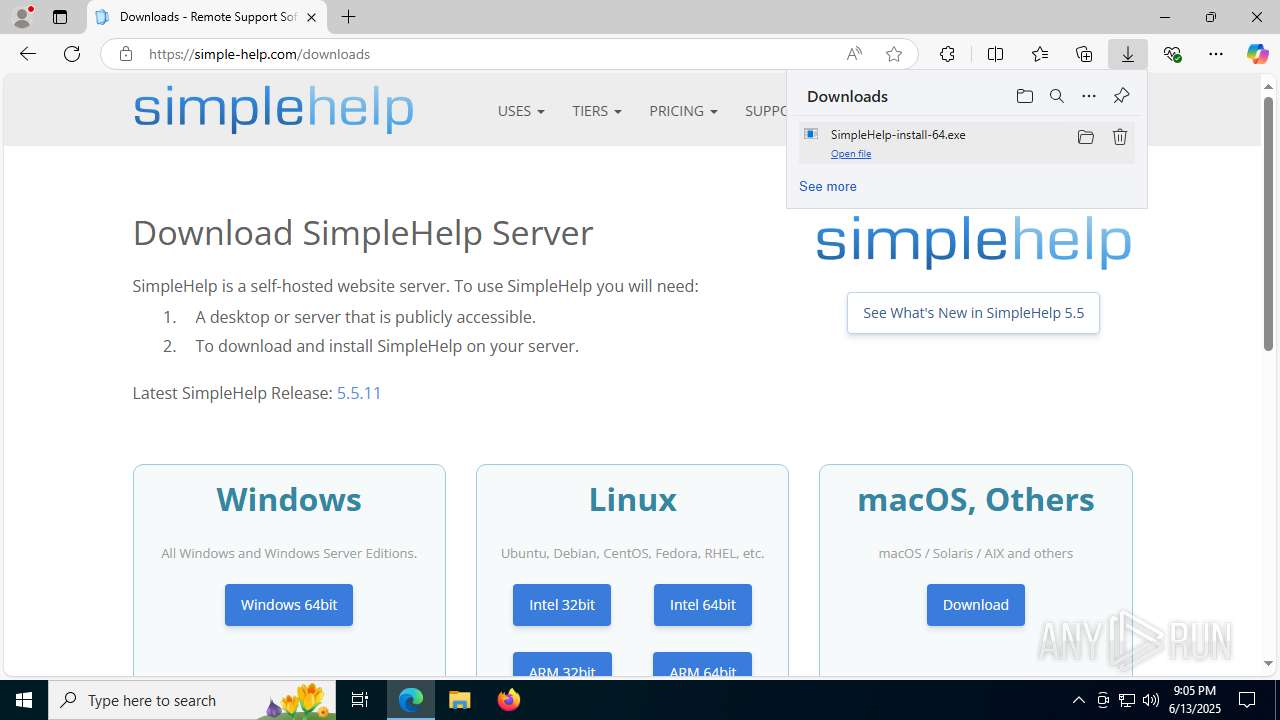Image resolution: width=1280 pixels, height=720 pixels.
Task: Open the Favorites list icon
Action: coord(1040,54)
